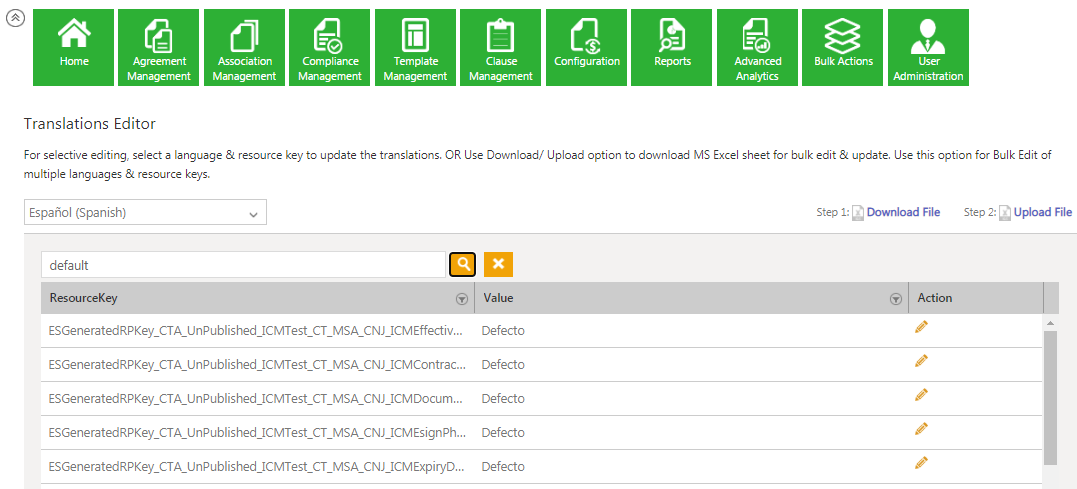Click the Download File link
Viewport: 1077px width, 489px height.
point(902,212)
